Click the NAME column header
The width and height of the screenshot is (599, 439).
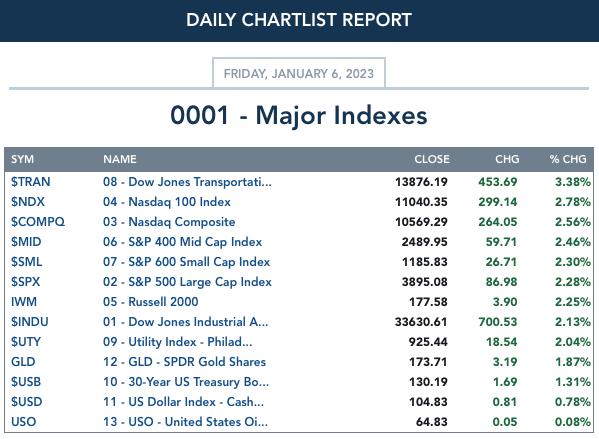[120, 159]
